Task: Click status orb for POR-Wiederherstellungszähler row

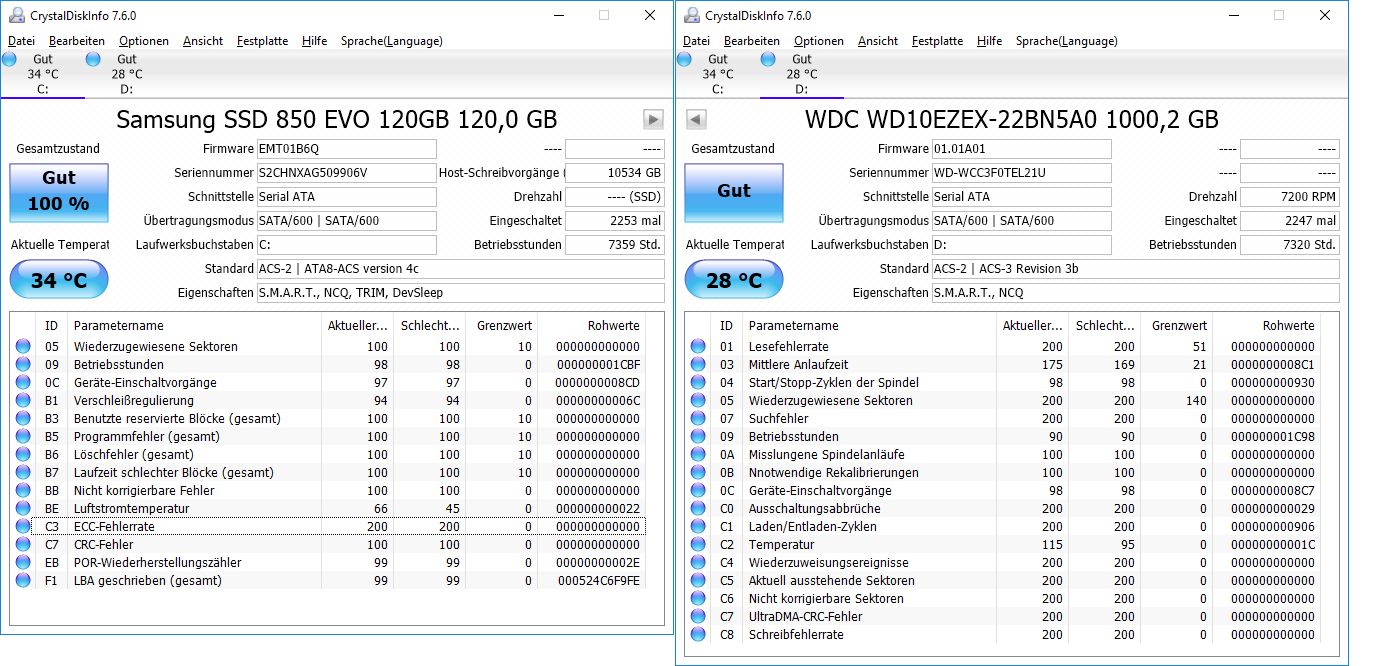Action: coord(23,563)
